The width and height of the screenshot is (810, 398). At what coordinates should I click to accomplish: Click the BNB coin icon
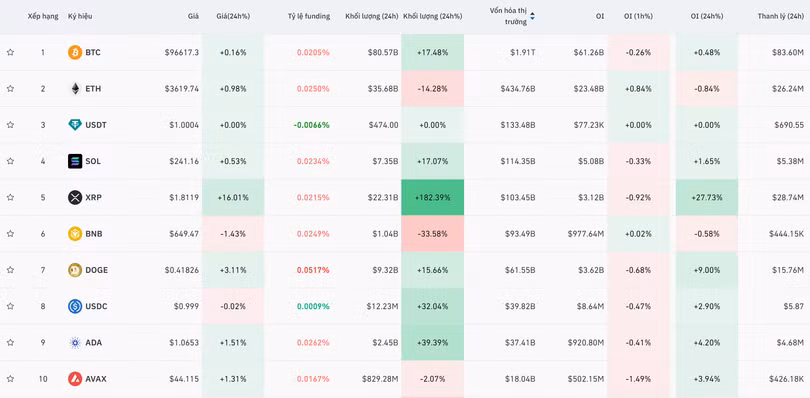click(75, 234)
